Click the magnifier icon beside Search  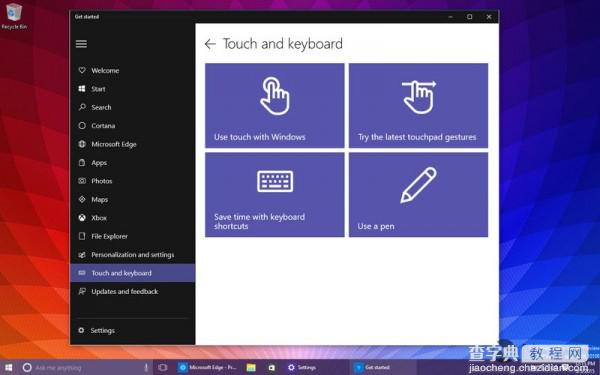pos(82,107)
